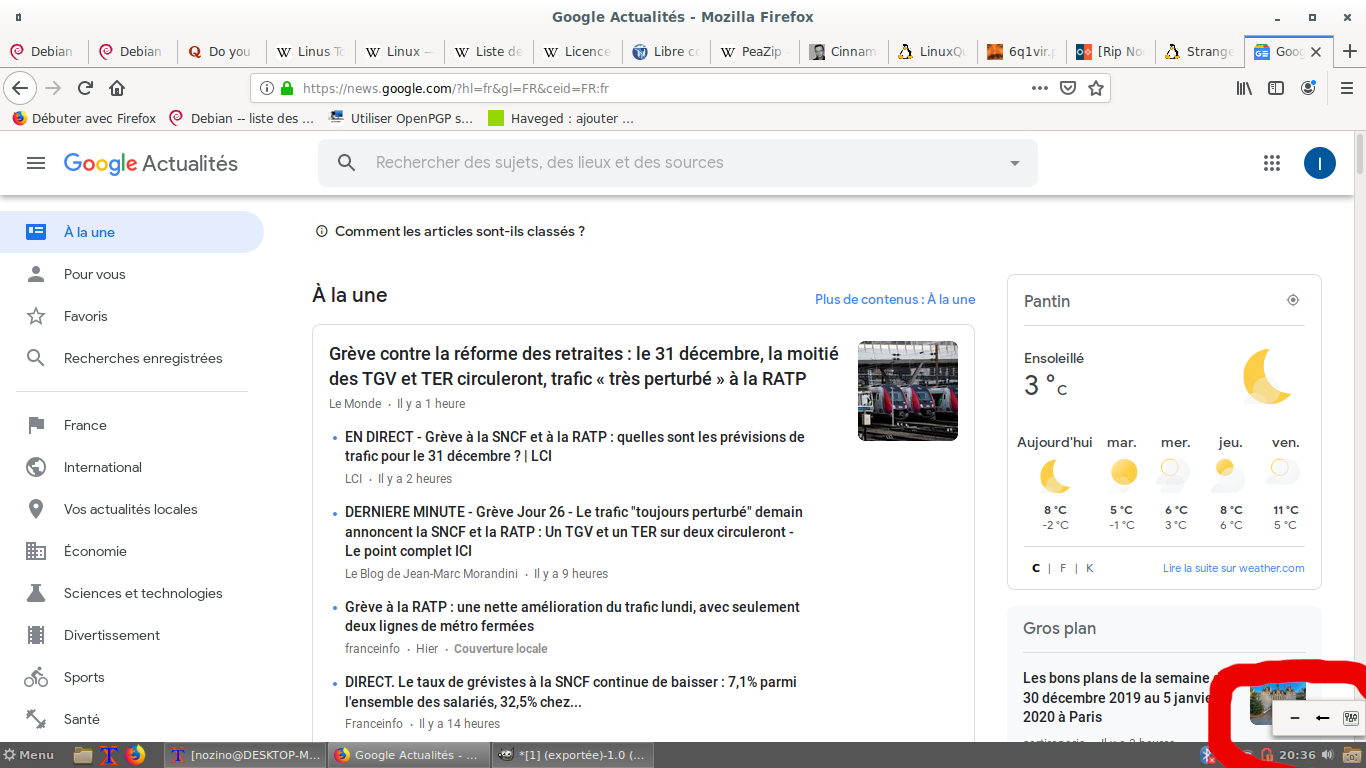Screen dimensions: 1366x768
Task: Open the page actions three-dot menu
Action: click(1040, 88)
